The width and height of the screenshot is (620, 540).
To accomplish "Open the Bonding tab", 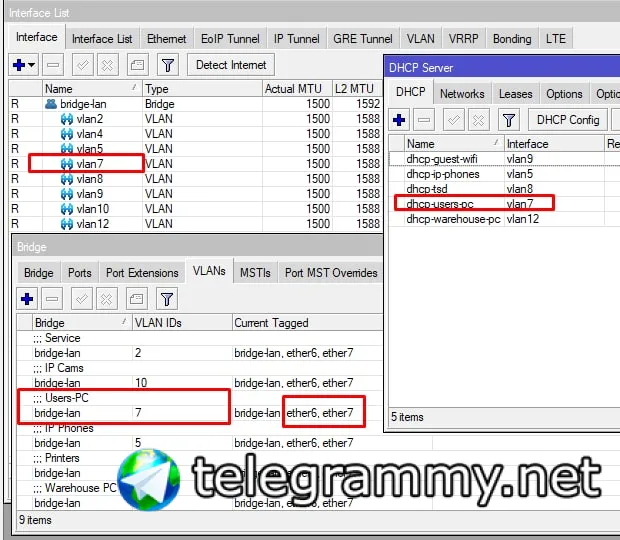I will coord(512,39).
